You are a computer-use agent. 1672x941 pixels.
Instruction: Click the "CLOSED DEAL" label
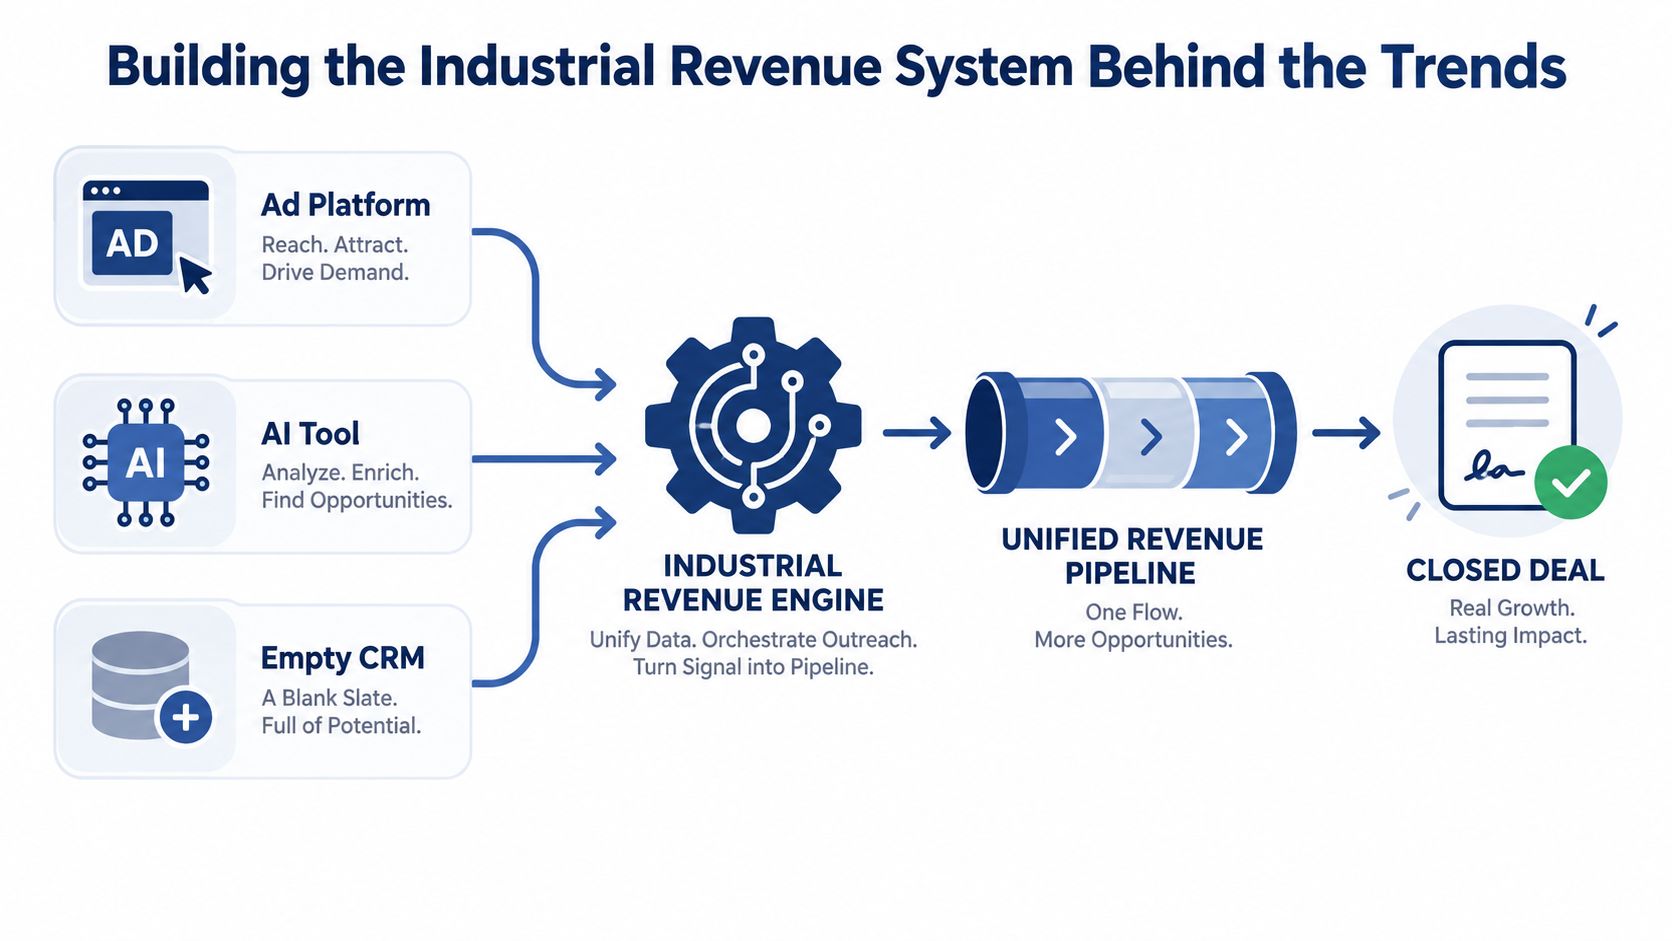(x=1505, y=570)
